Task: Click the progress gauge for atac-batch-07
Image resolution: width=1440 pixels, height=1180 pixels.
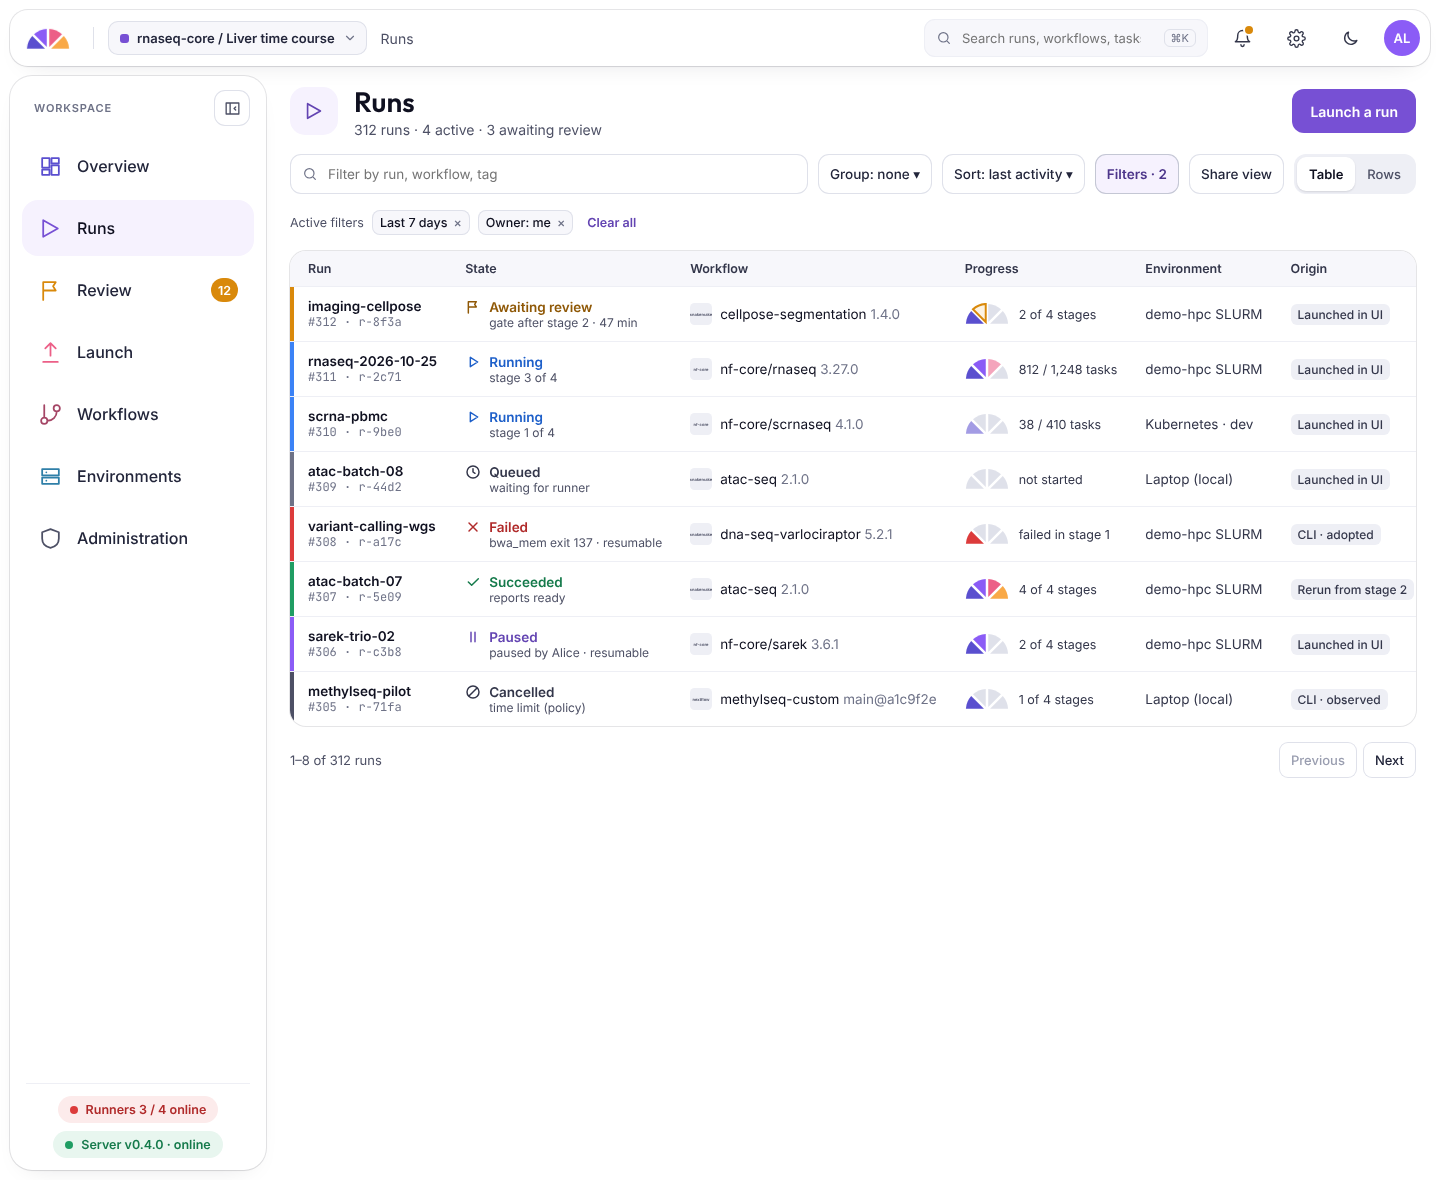Action: [x=987, y=589]
